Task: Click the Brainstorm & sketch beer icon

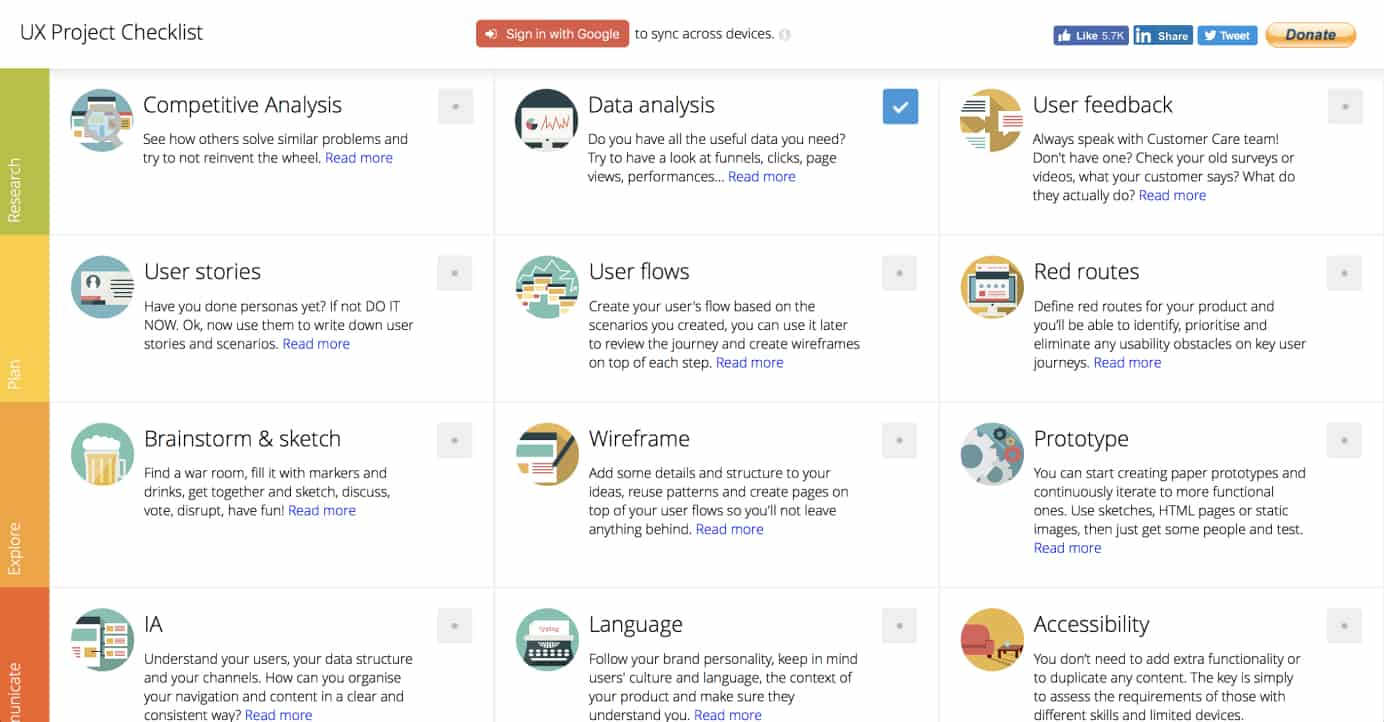Action: 102,454
